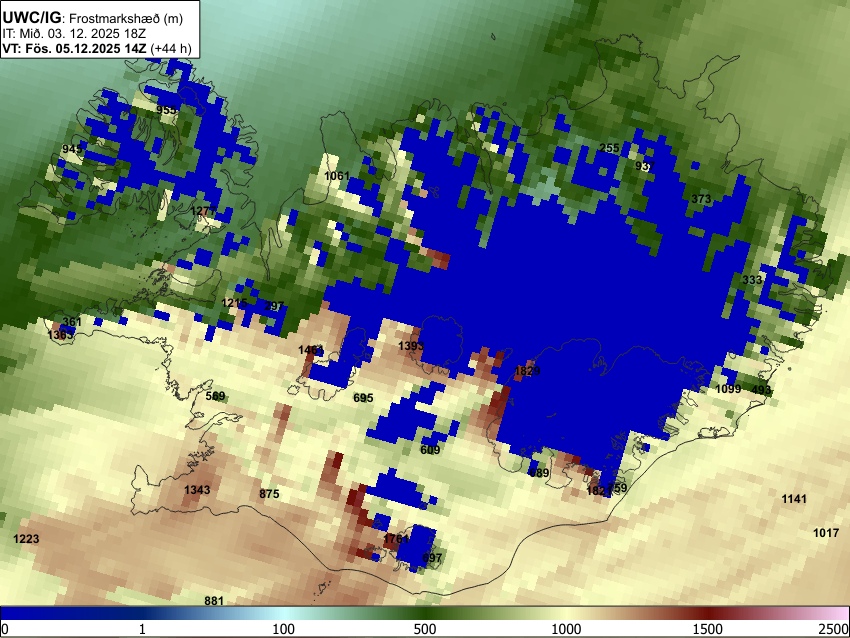This screenshot has width=850, height=638.
Task: Select the map label 1215
Action: 234,303
